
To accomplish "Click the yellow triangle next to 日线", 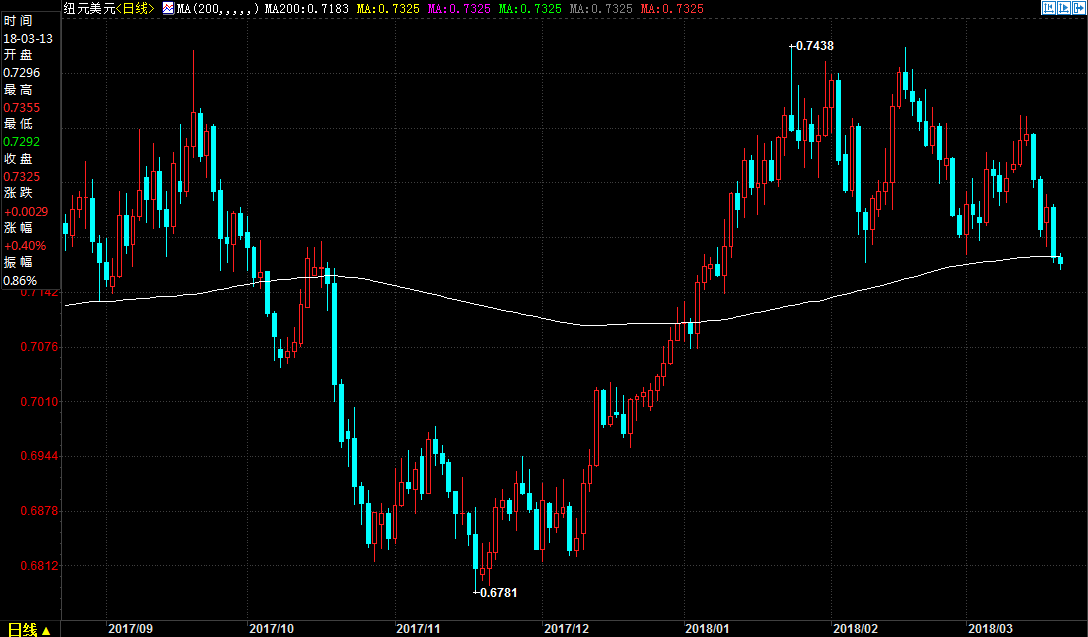I will [46, 630].
